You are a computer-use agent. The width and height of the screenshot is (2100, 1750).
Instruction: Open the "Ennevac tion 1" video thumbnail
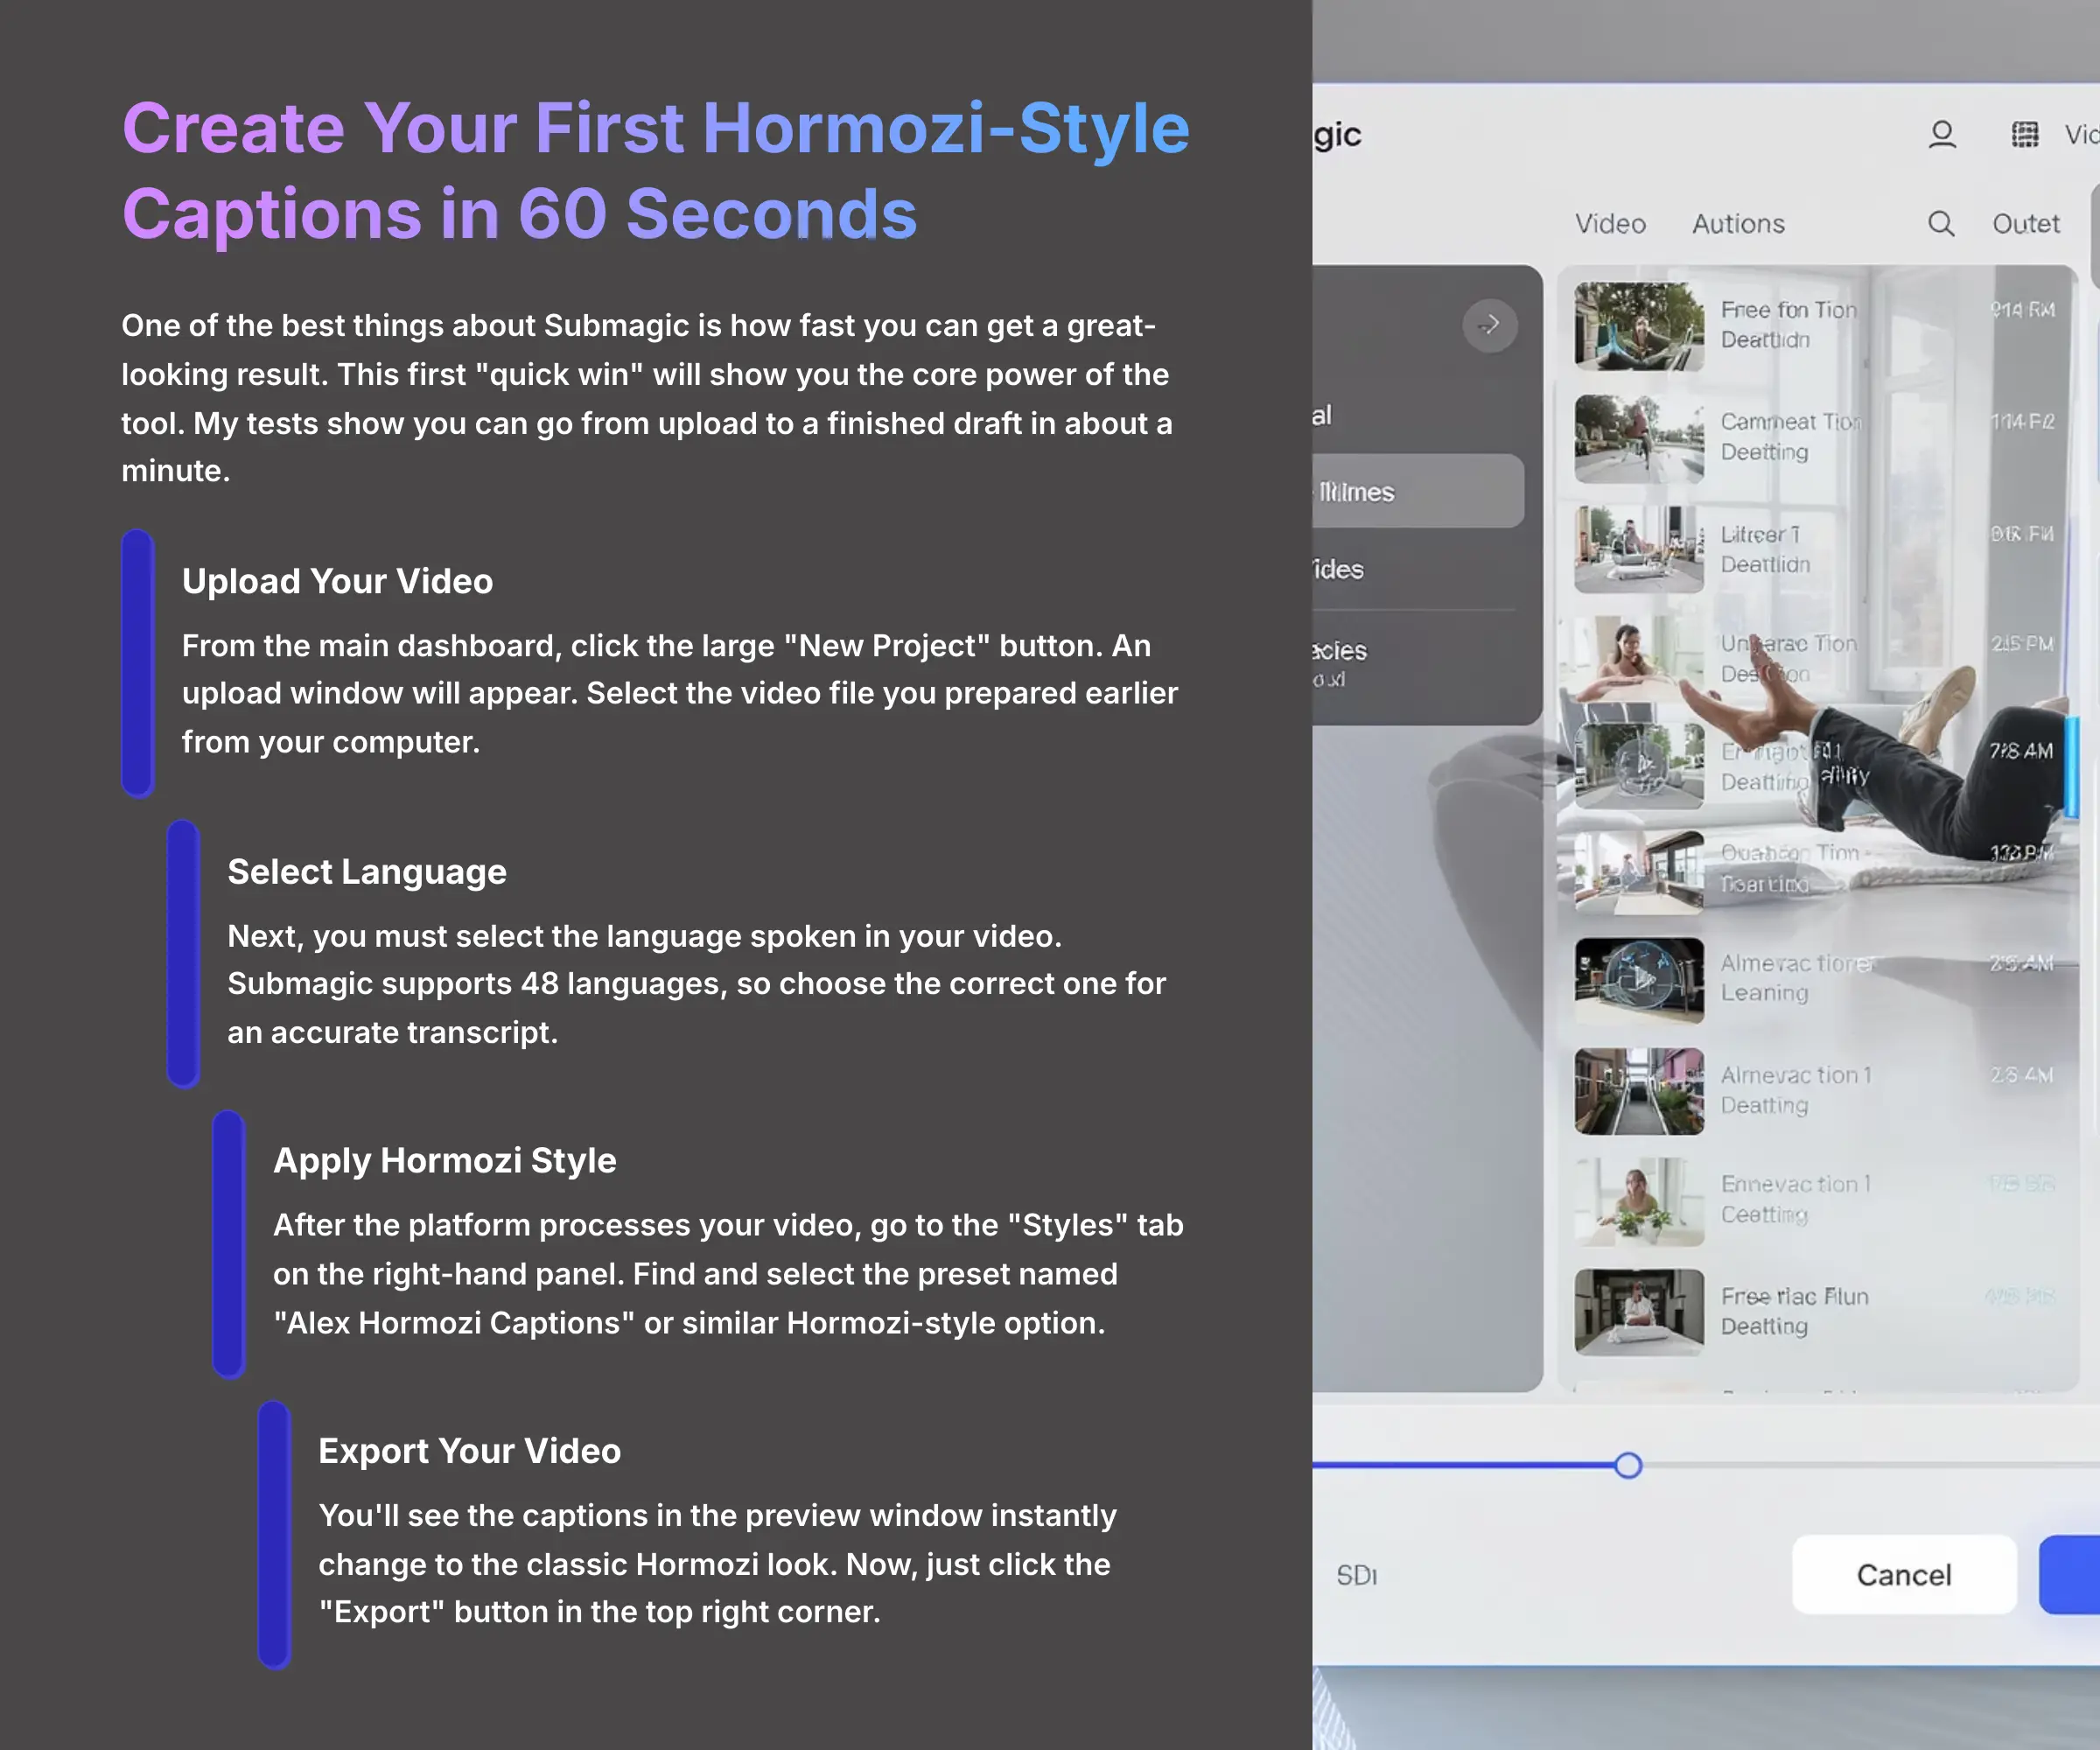(x=1639, y=1201)
